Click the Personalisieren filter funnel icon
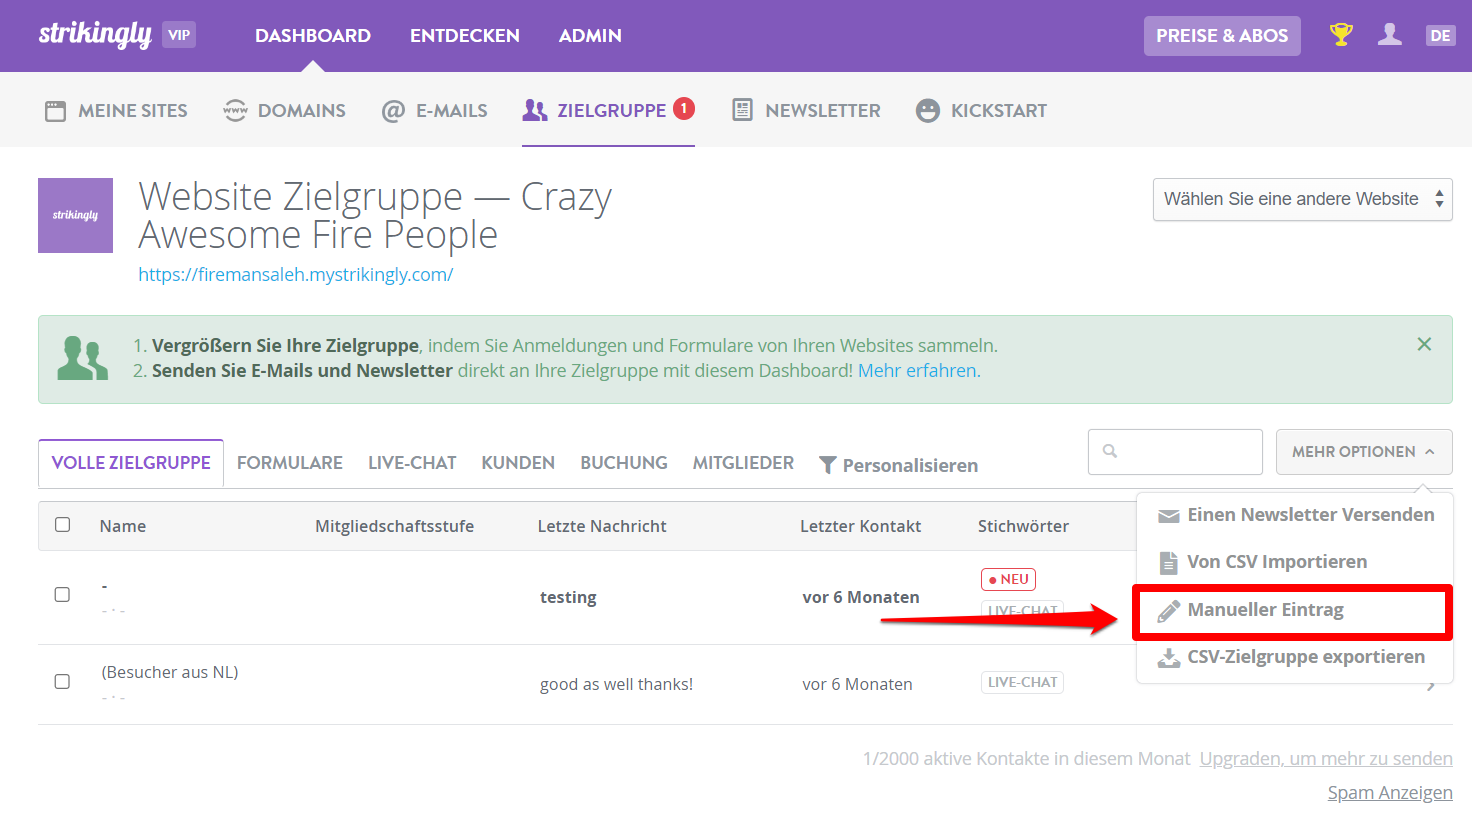This screenshot has height=818, width=1472. [828, 465]
